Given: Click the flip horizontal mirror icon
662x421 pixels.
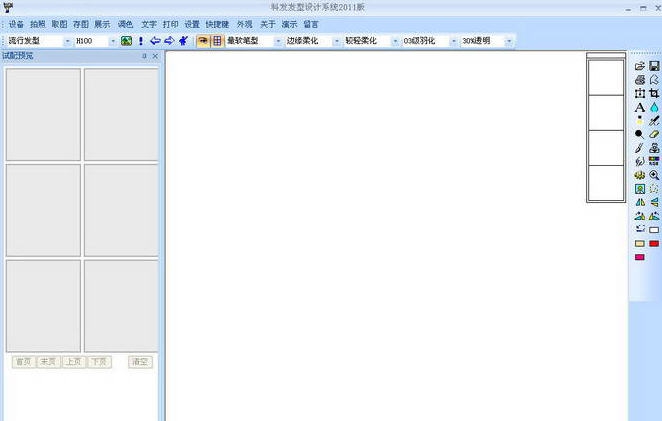Looking at the screenshot, I should coord(640,202).
